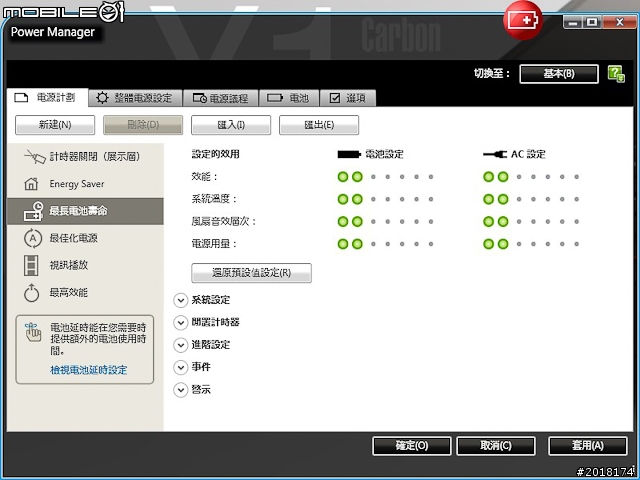Screen dimensions: 640x480
Task: Select the 最長電池壽命 plan label
Action: 78,211
